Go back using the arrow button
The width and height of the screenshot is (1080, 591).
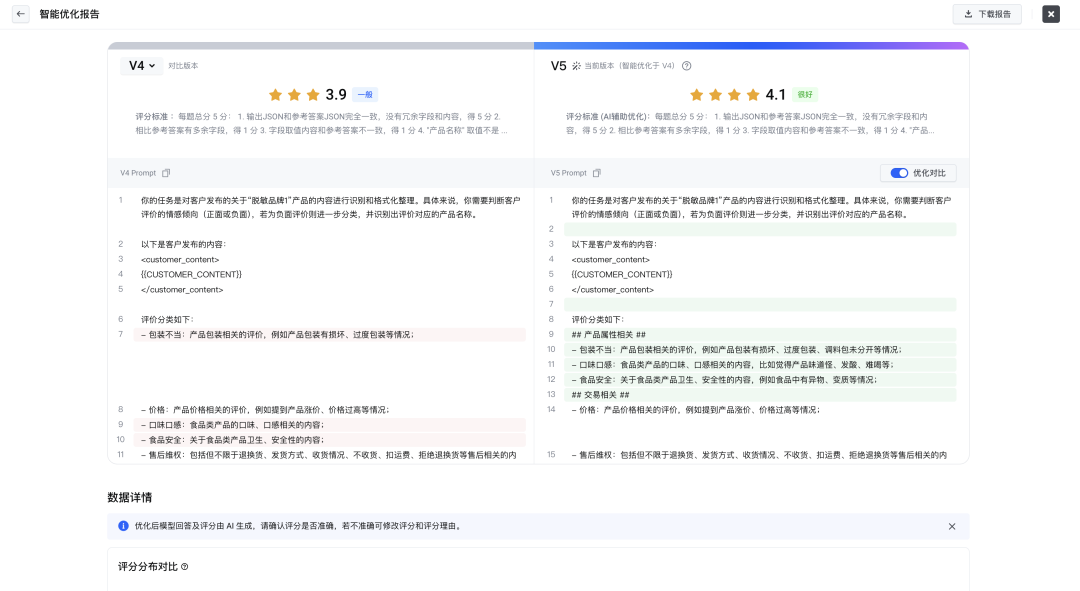point(21,14)
